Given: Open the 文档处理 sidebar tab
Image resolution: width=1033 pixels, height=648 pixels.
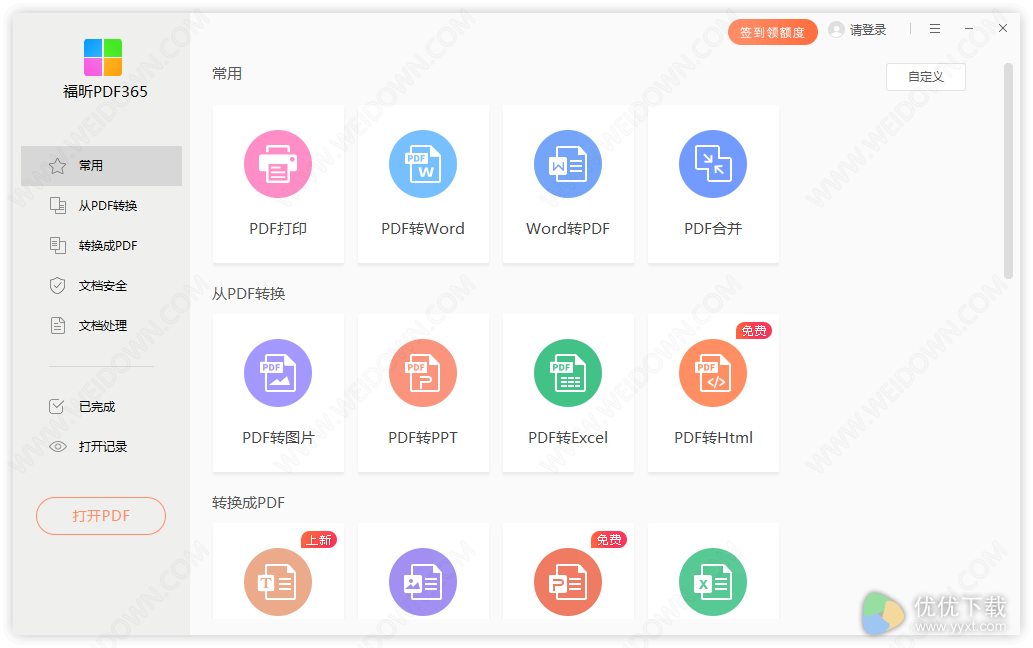Looking at the screenshot, I should (x=101, y=325).
